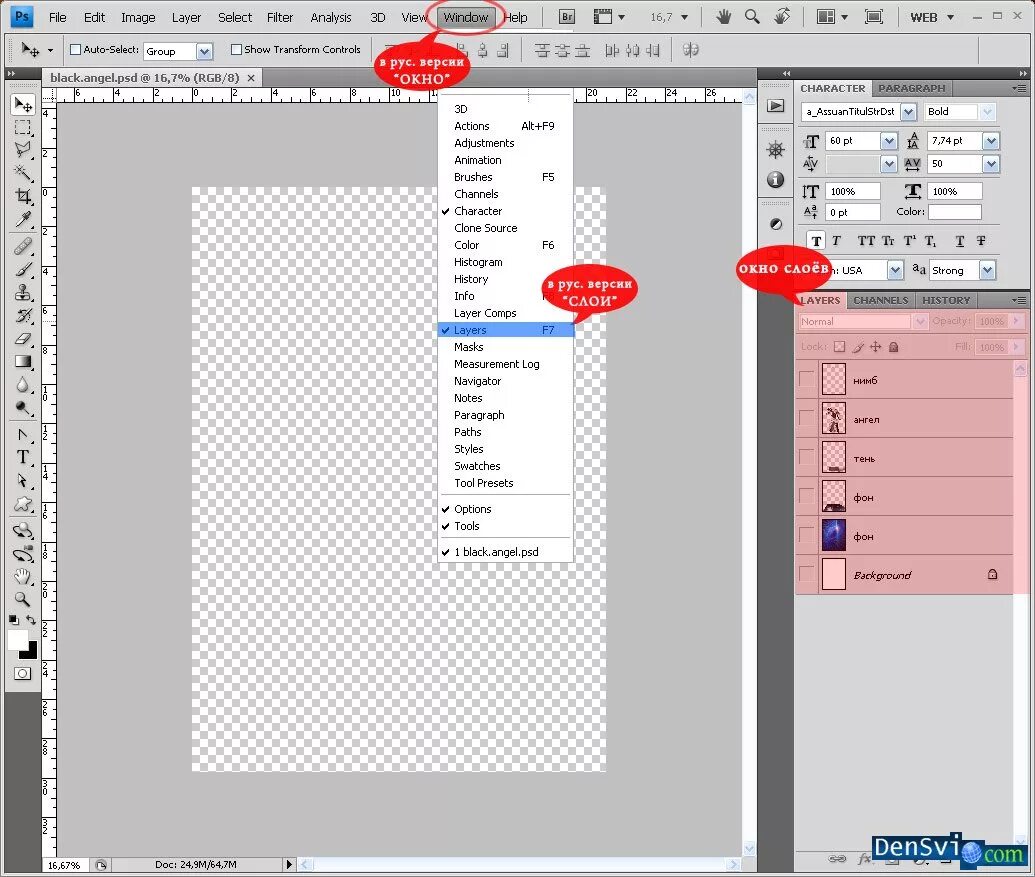The image size is (1035, 877).
Task: Enable the Auto-Select checkbox
Action: (x=75, y=49)
